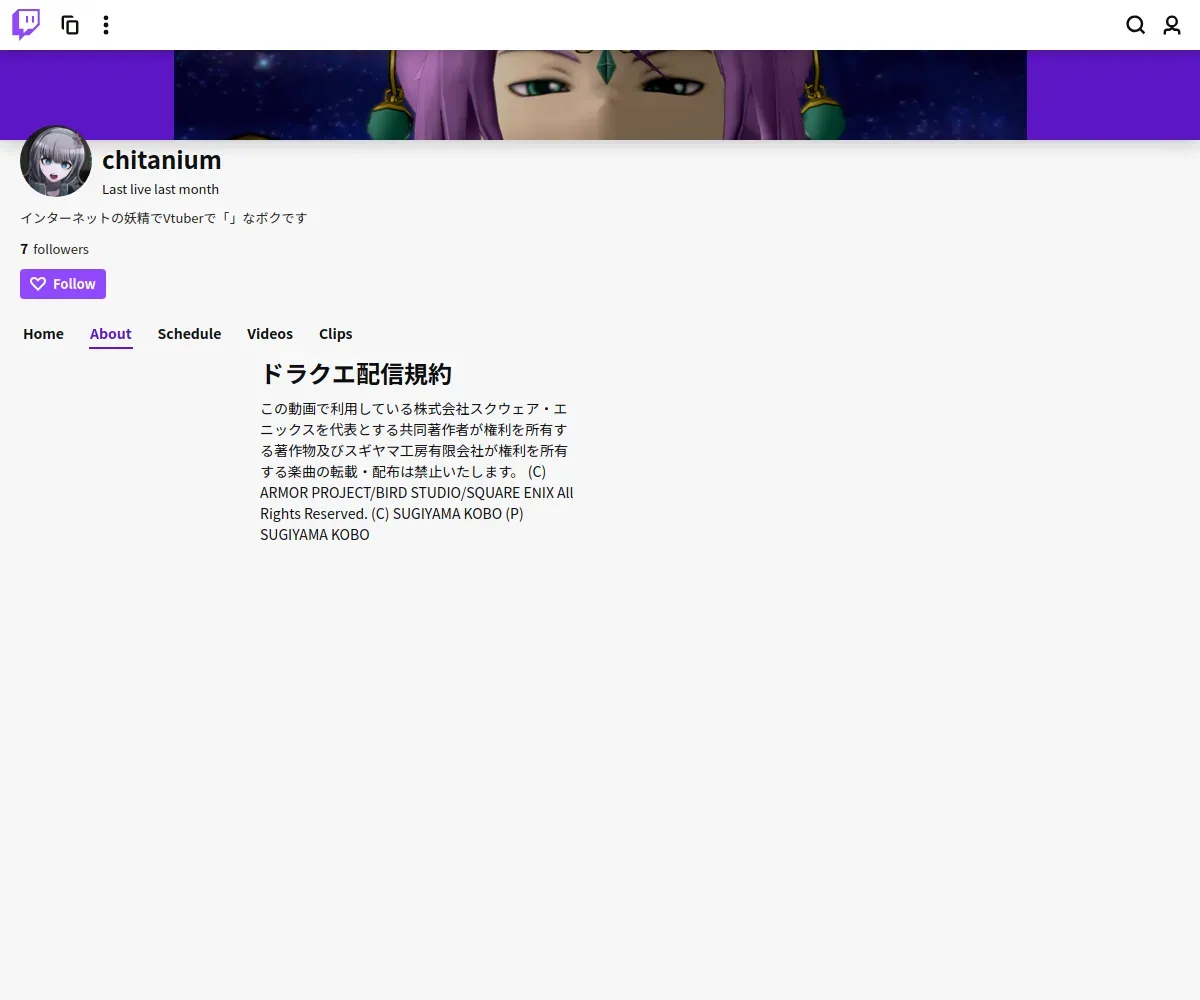
Task: Click the 'Last live last month' text
Action: point(160,189)
